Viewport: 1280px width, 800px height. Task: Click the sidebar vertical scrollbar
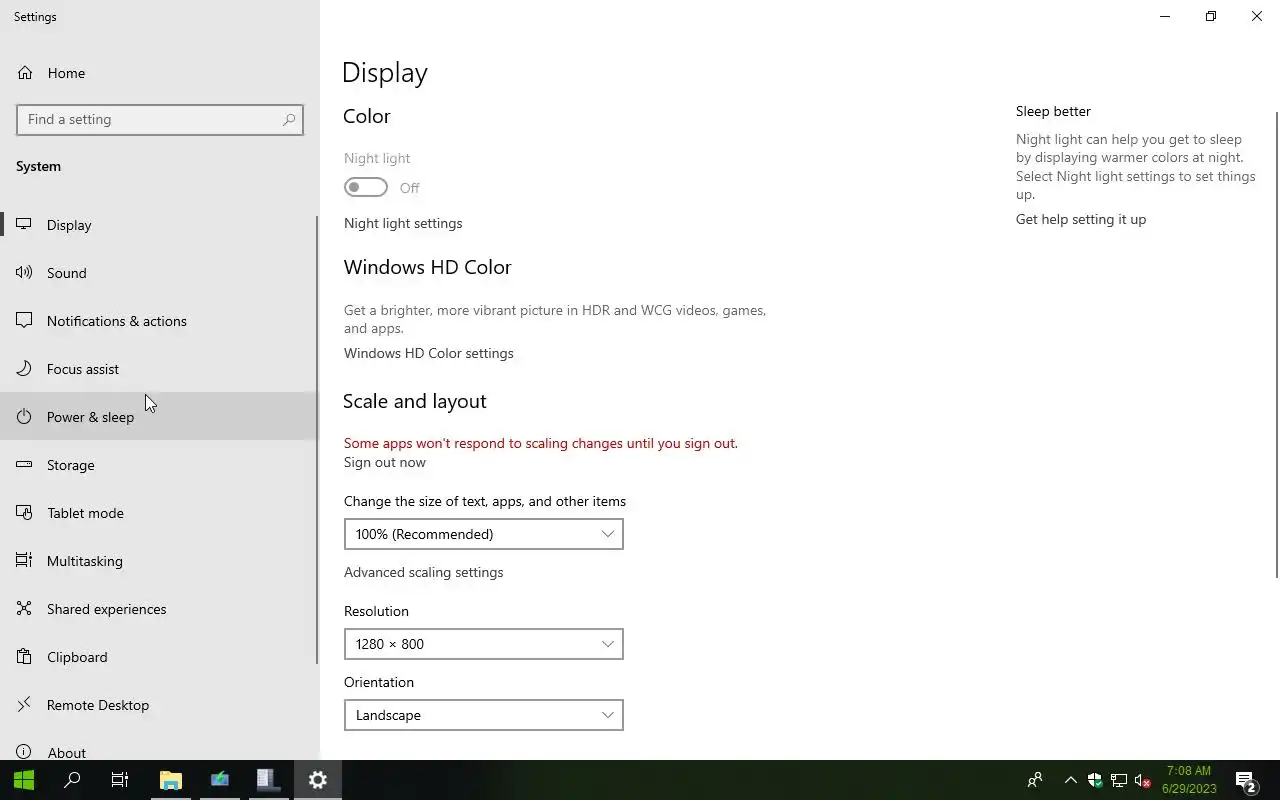click(317, 440)
